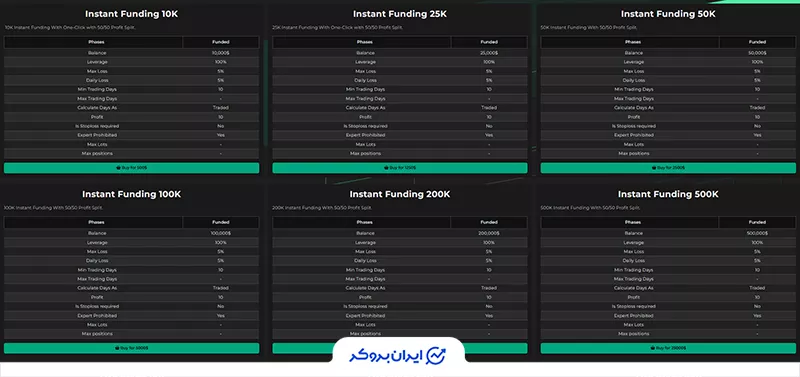Click '200K Instant Funding With 50/50 Profit Split' text
The height and width of the screenshot is (377, 800).
pos(322,208)
